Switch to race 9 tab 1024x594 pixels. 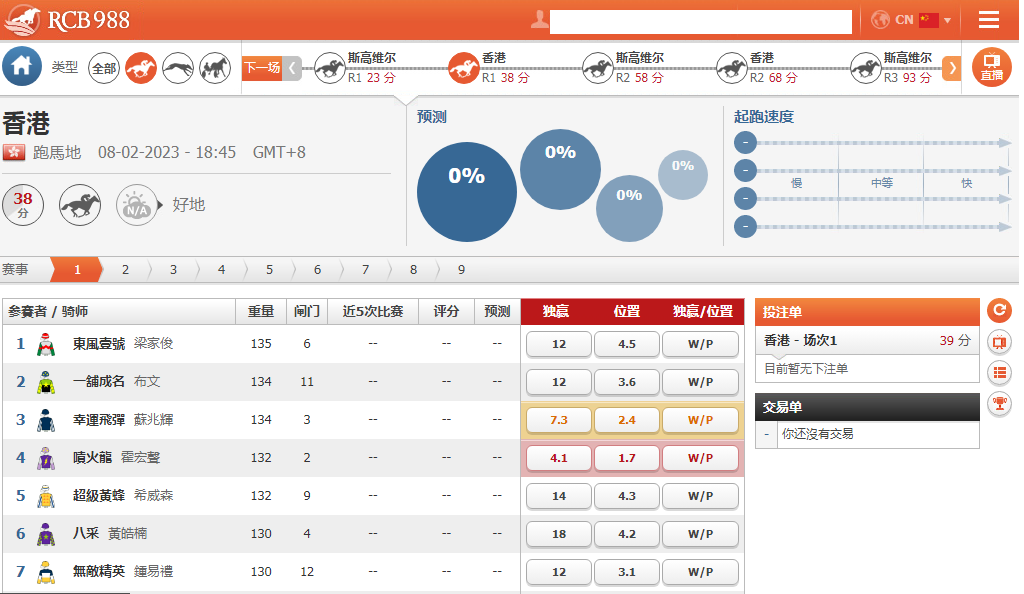461,270
